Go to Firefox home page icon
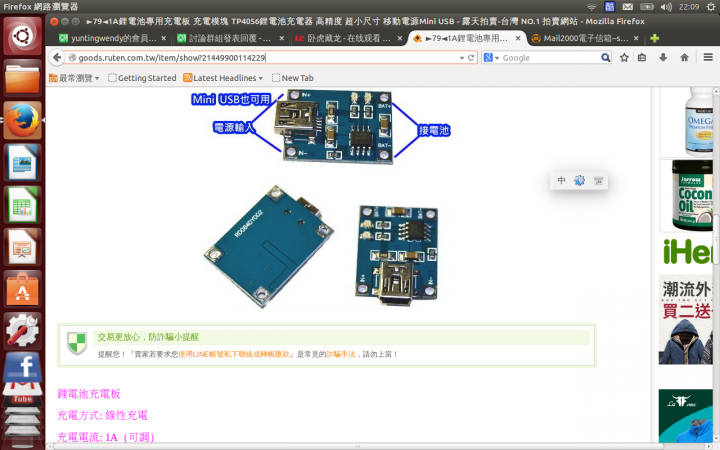The image size is (720, 450). (684, 58)
